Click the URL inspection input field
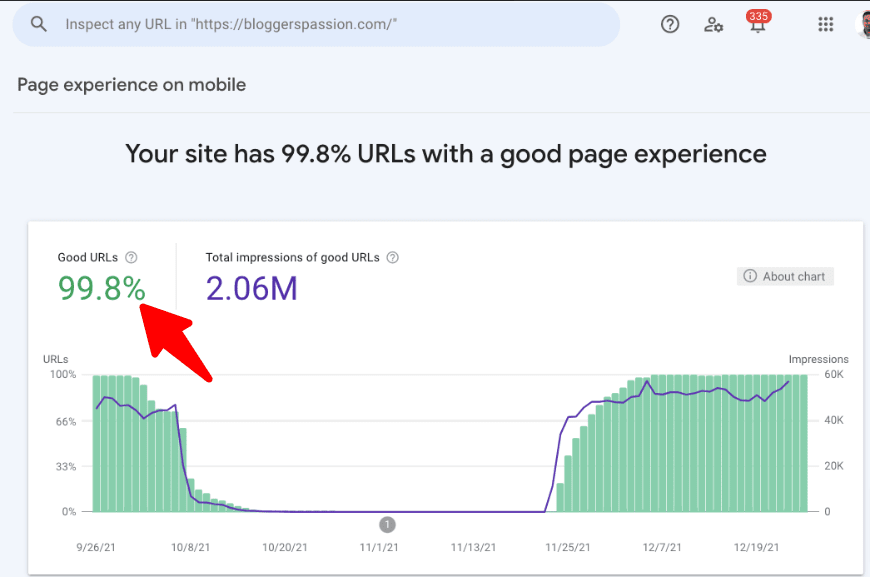This screenshot has width=870, height=577. click(300, 23)
